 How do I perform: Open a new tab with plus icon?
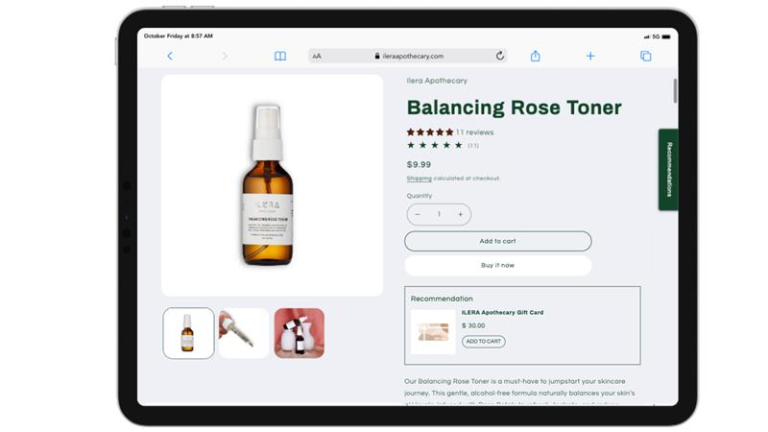590,56
